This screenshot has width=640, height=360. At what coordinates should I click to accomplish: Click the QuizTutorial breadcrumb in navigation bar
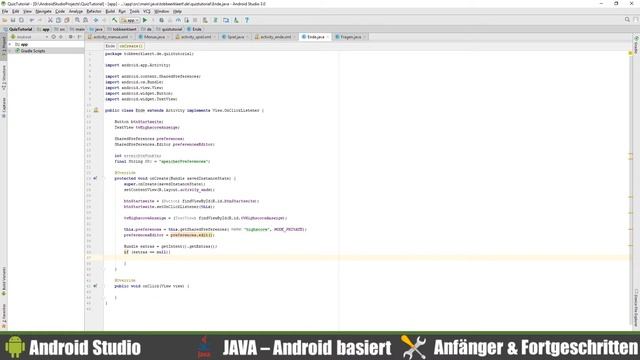[x=18, y=29]
